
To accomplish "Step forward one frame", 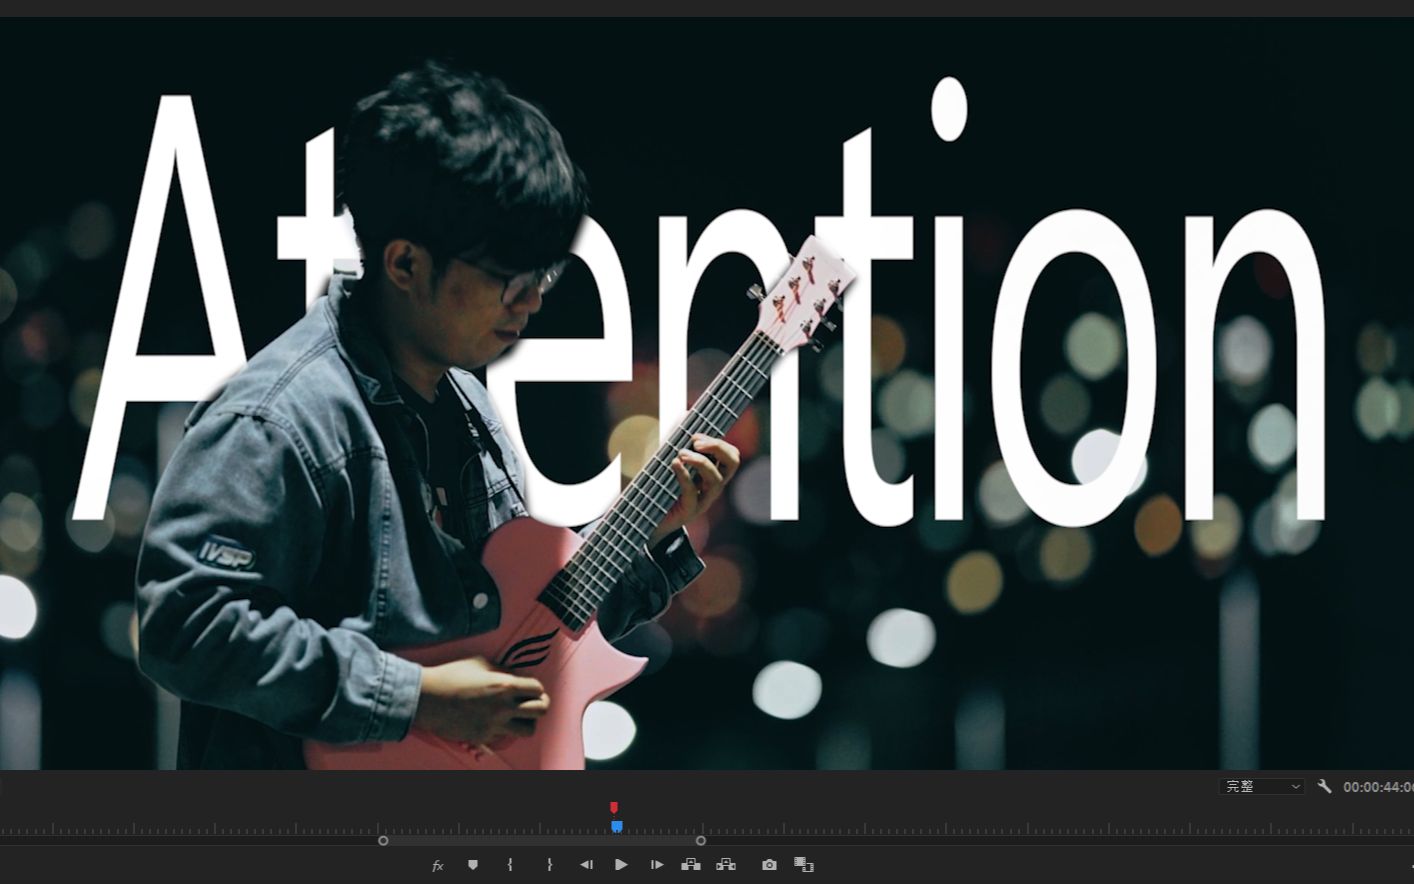I will (x=657, y=865).
